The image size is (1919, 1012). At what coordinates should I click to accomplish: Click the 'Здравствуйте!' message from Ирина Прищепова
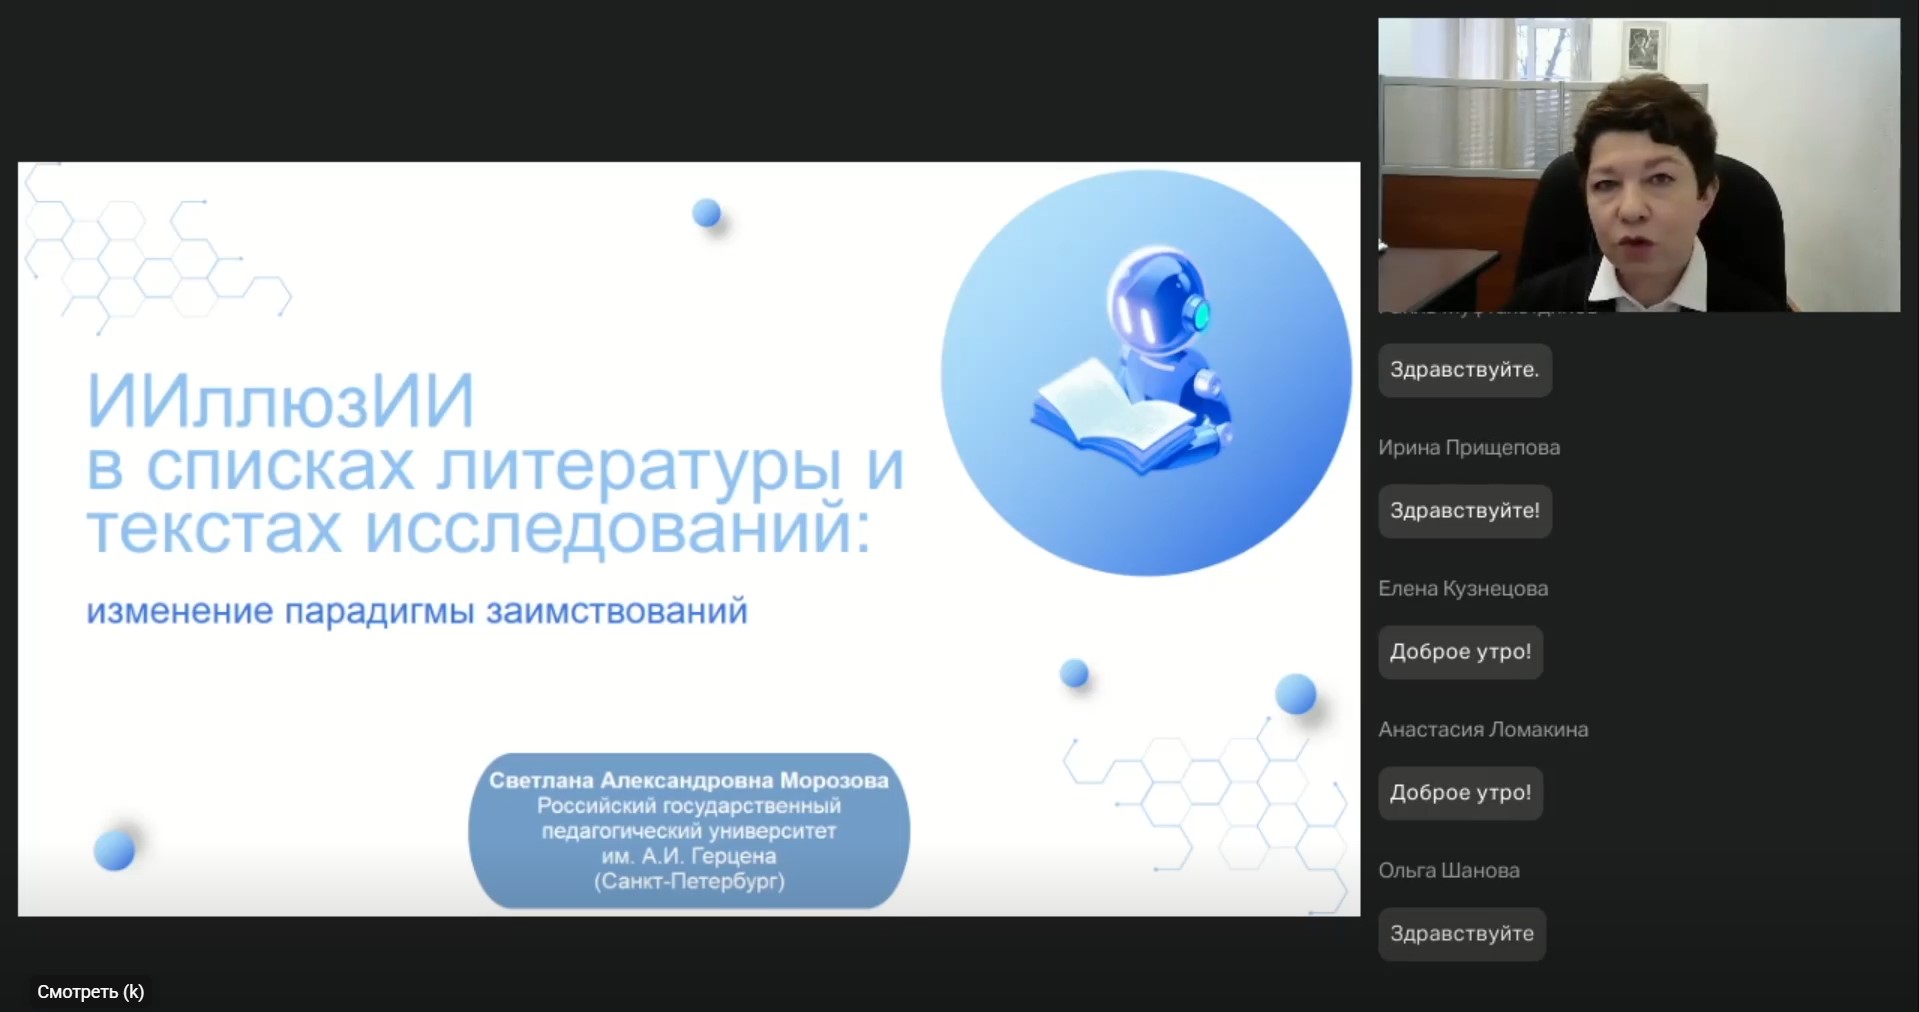pos(1464,511)
